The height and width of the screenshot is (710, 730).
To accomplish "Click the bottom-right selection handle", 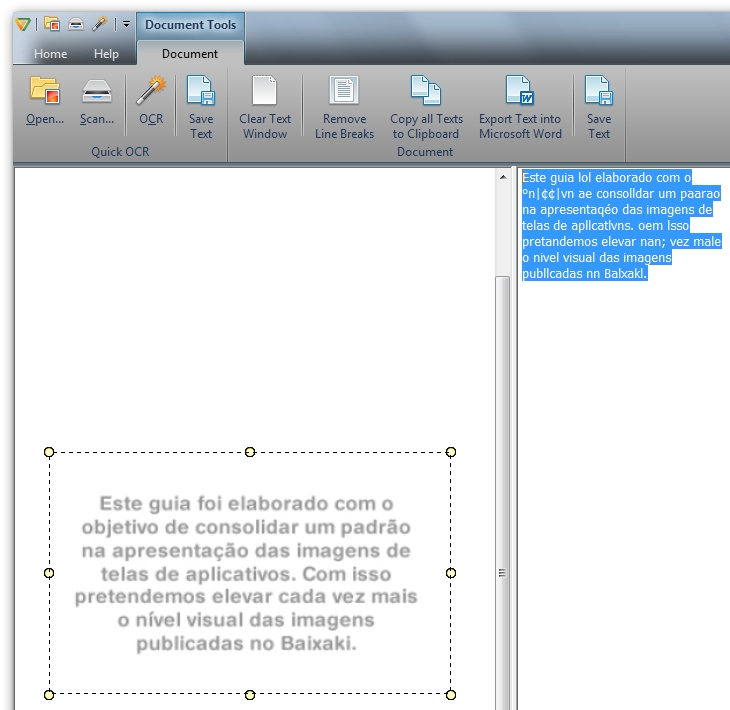I will pyautogui.click(x=451, y=695).
